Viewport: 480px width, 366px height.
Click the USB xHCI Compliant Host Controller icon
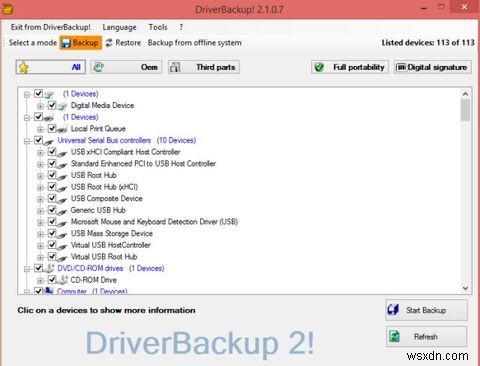click(62, 153)
